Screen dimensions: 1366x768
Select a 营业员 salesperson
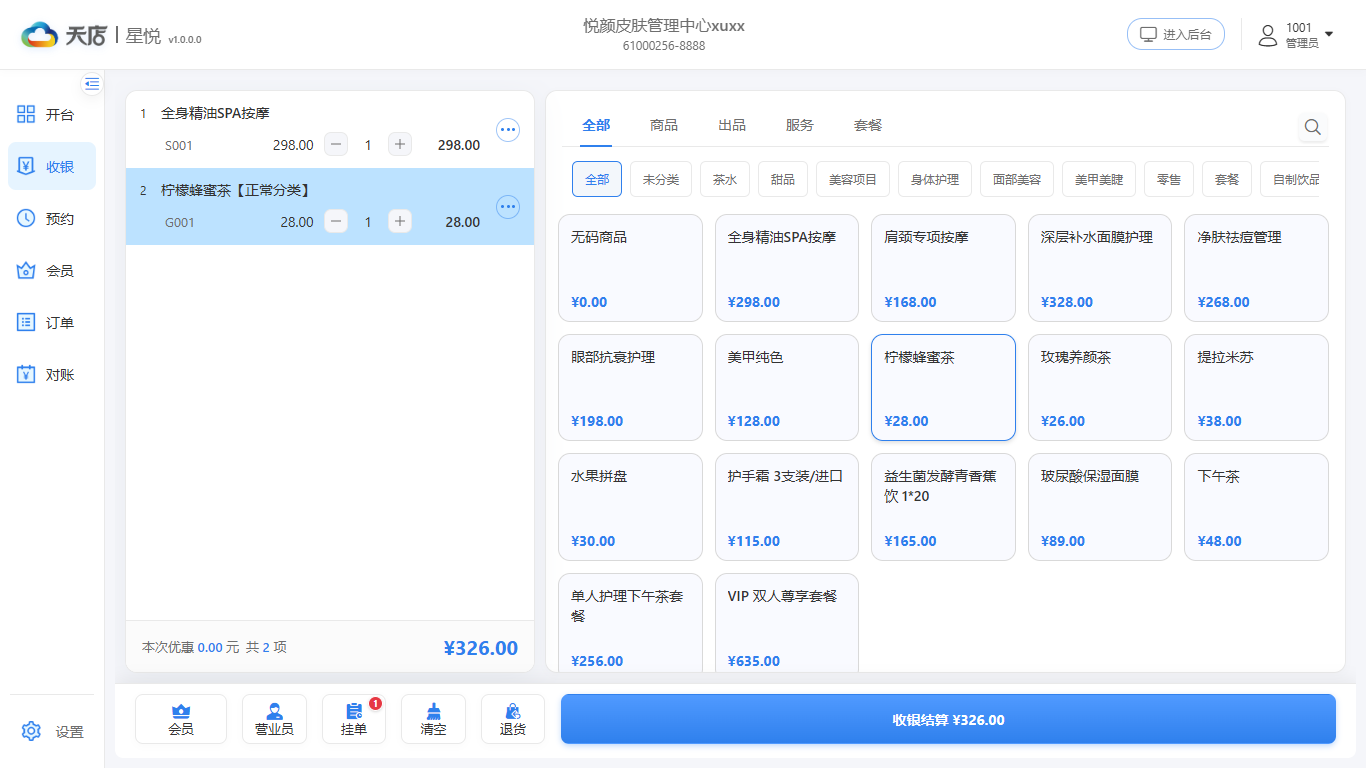pyautogui.click(x=274, y=719)
